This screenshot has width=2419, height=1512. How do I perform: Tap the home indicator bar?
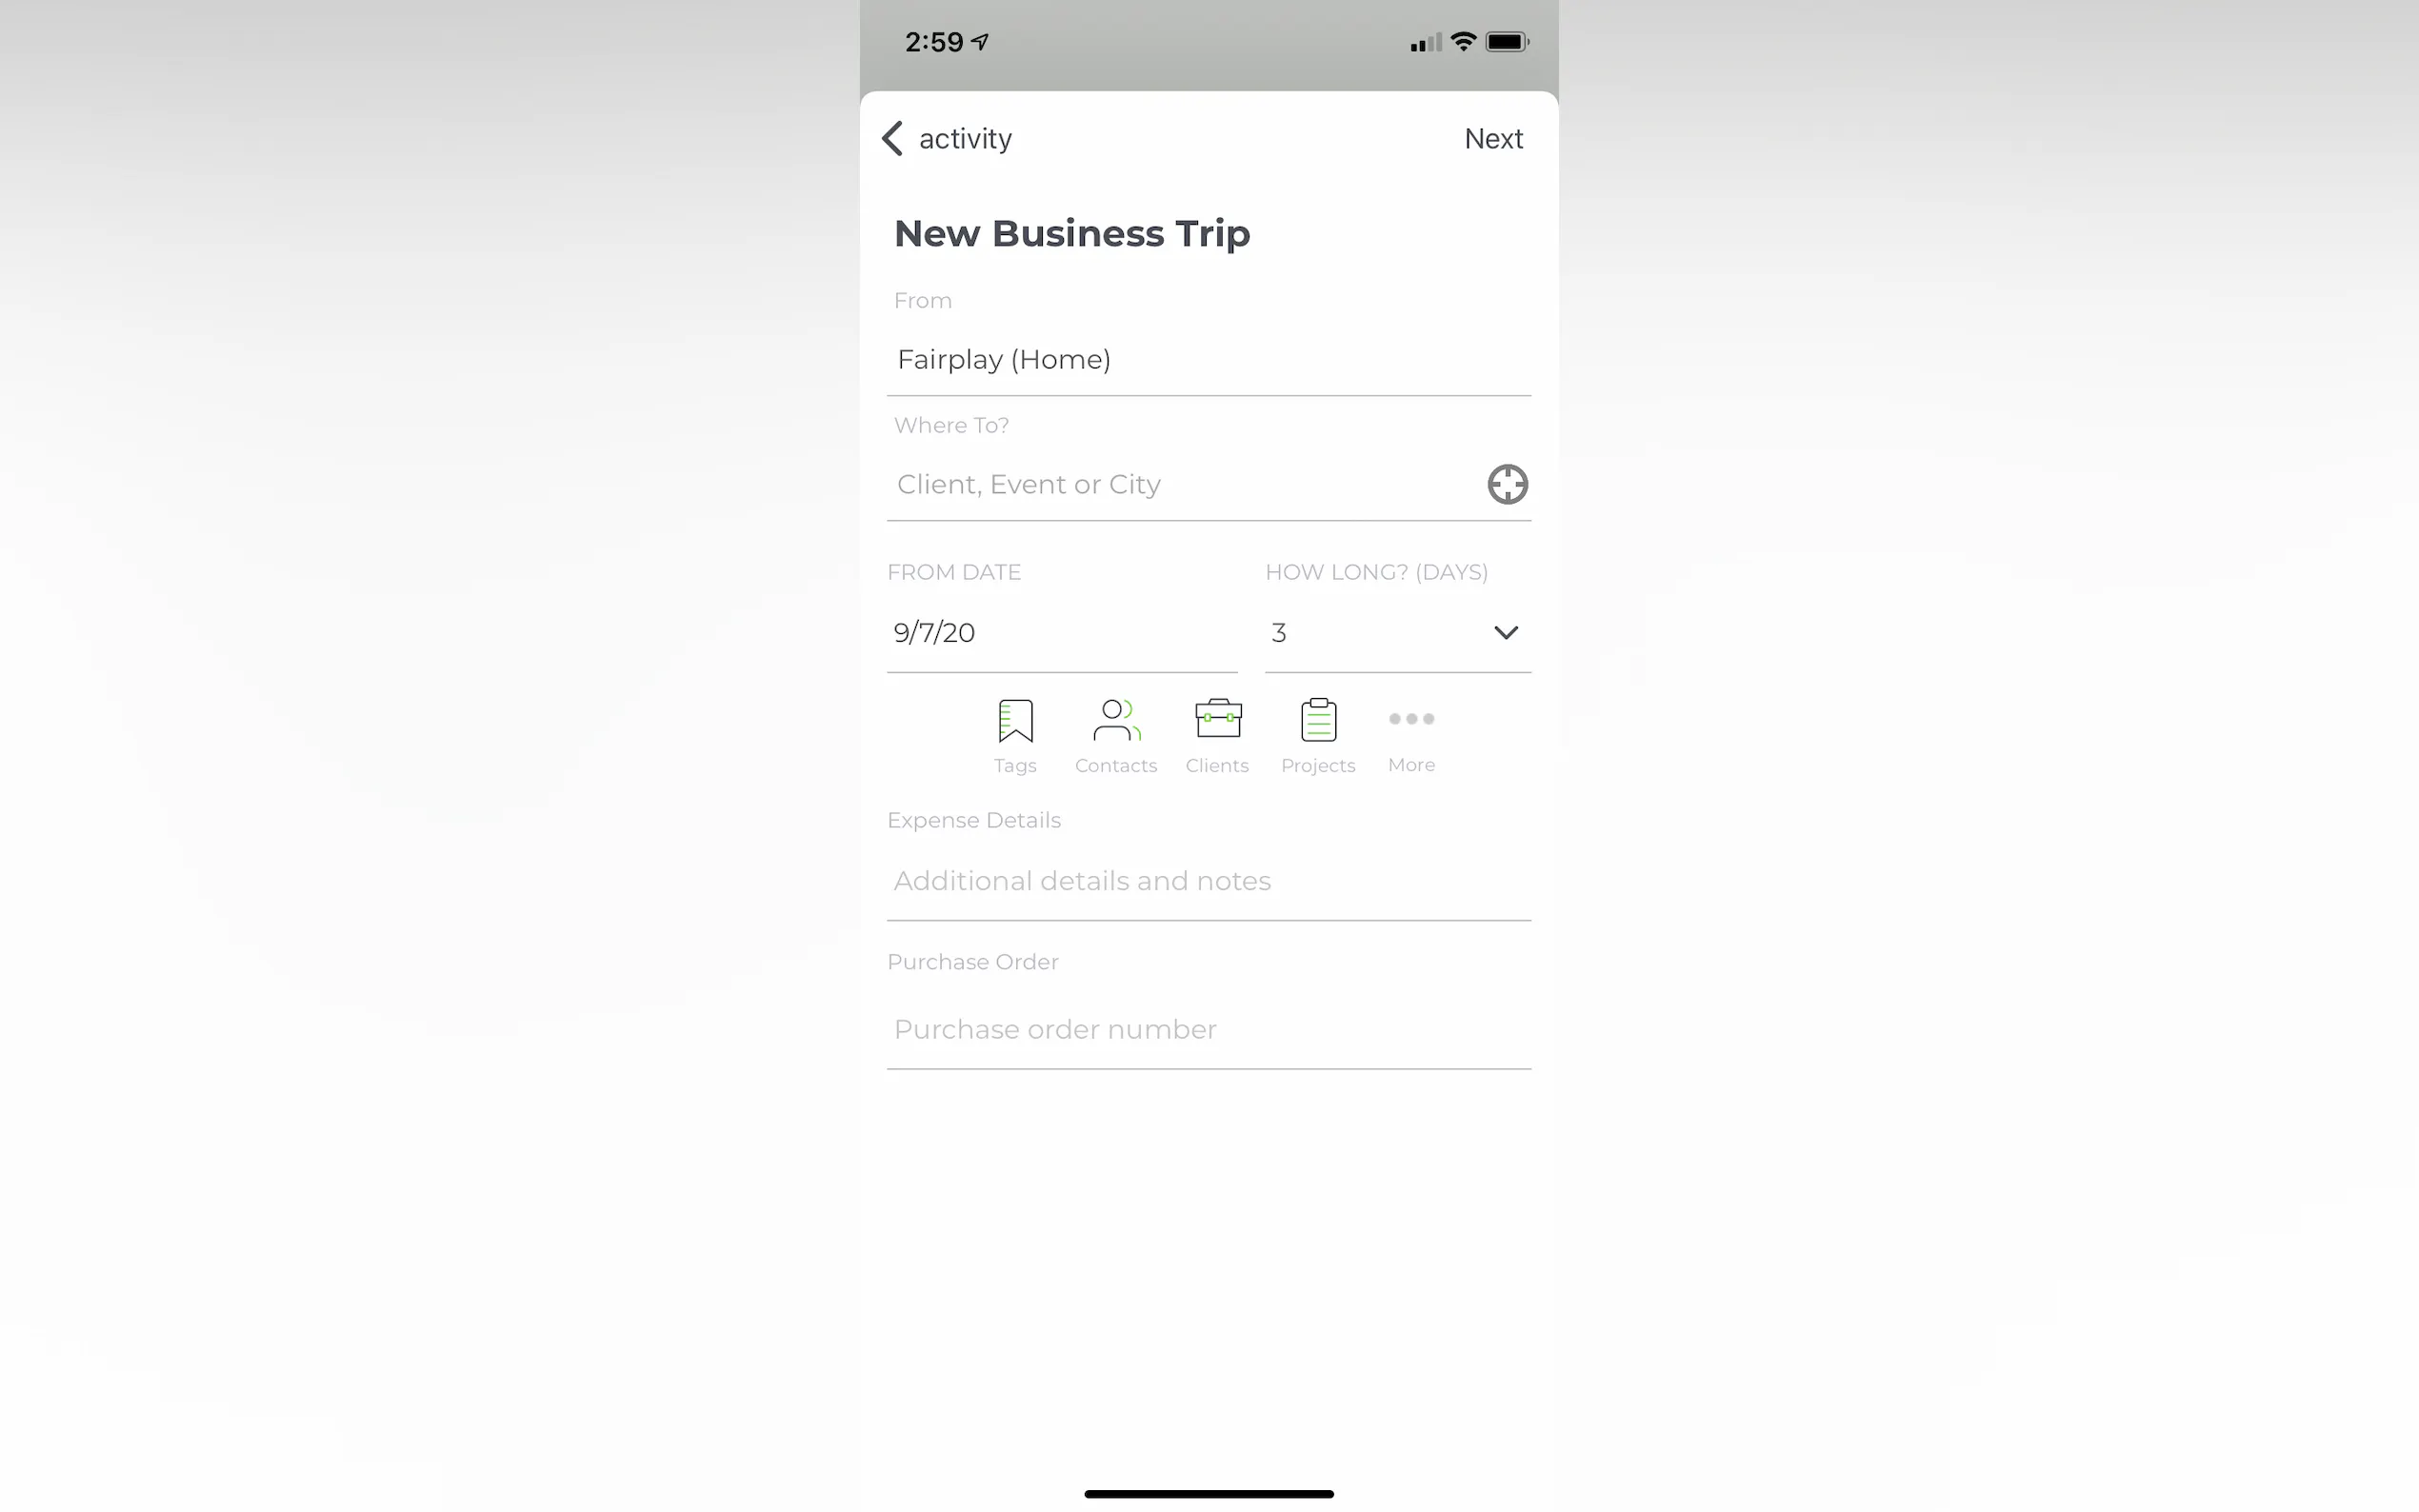pyautogui.click(x=1208, y=1494)
